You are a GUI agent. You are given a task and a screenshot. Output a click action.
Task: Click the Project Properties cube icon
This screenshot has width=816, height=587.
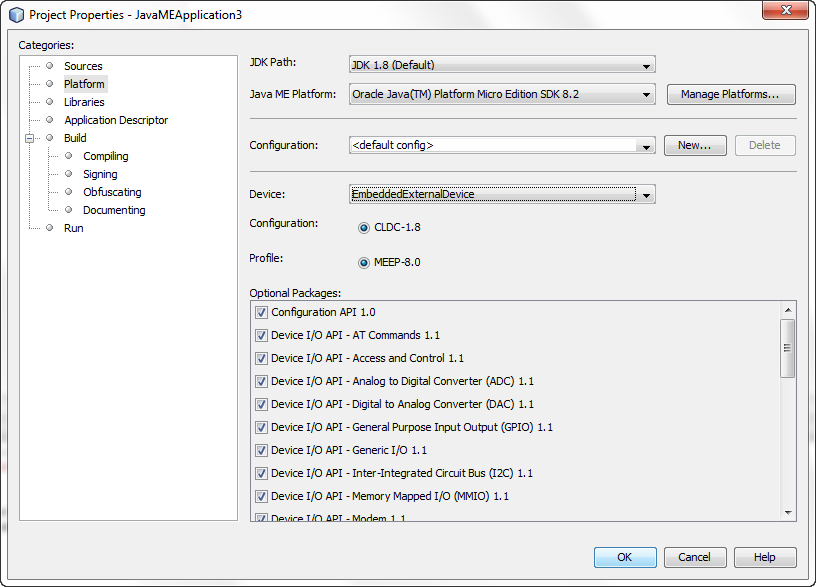[x=17, y=15]
